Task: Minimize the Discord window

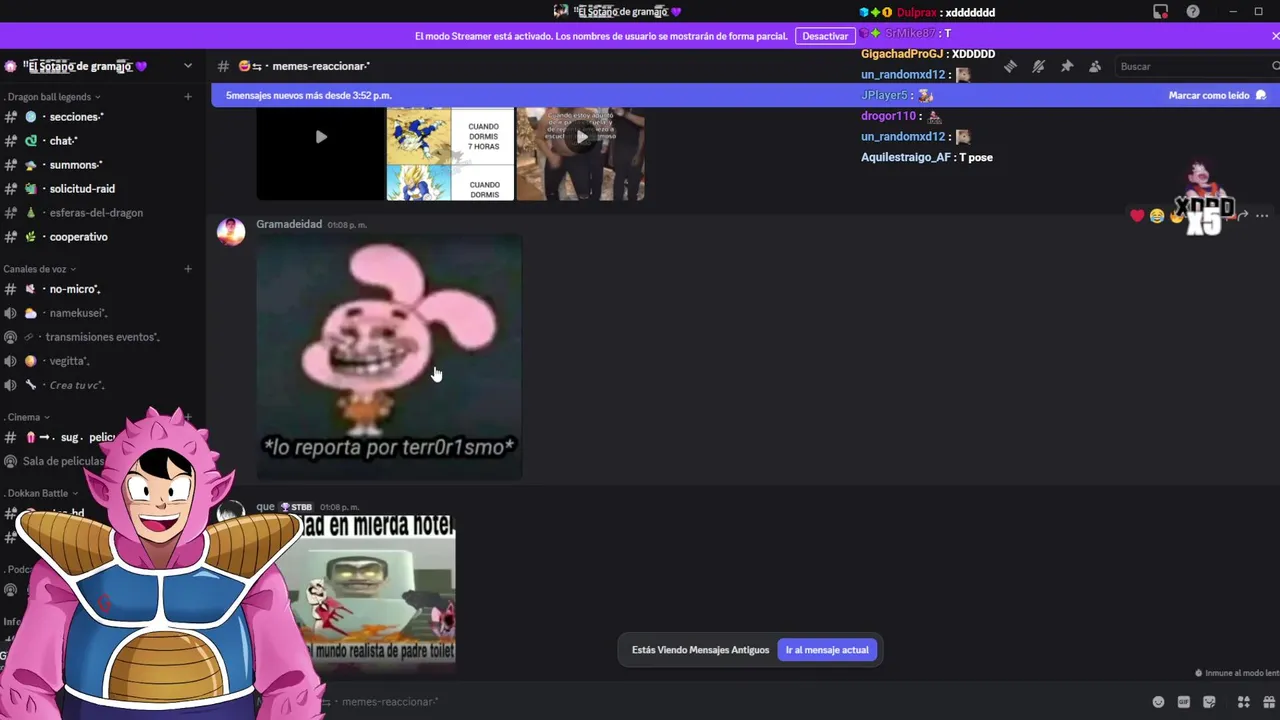Action: coord(1232,12)
